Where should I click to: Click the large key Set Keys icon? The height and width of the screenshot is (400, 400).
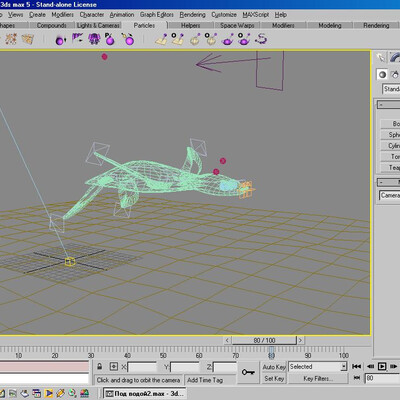pyautogui.click(x=248, y=372)
